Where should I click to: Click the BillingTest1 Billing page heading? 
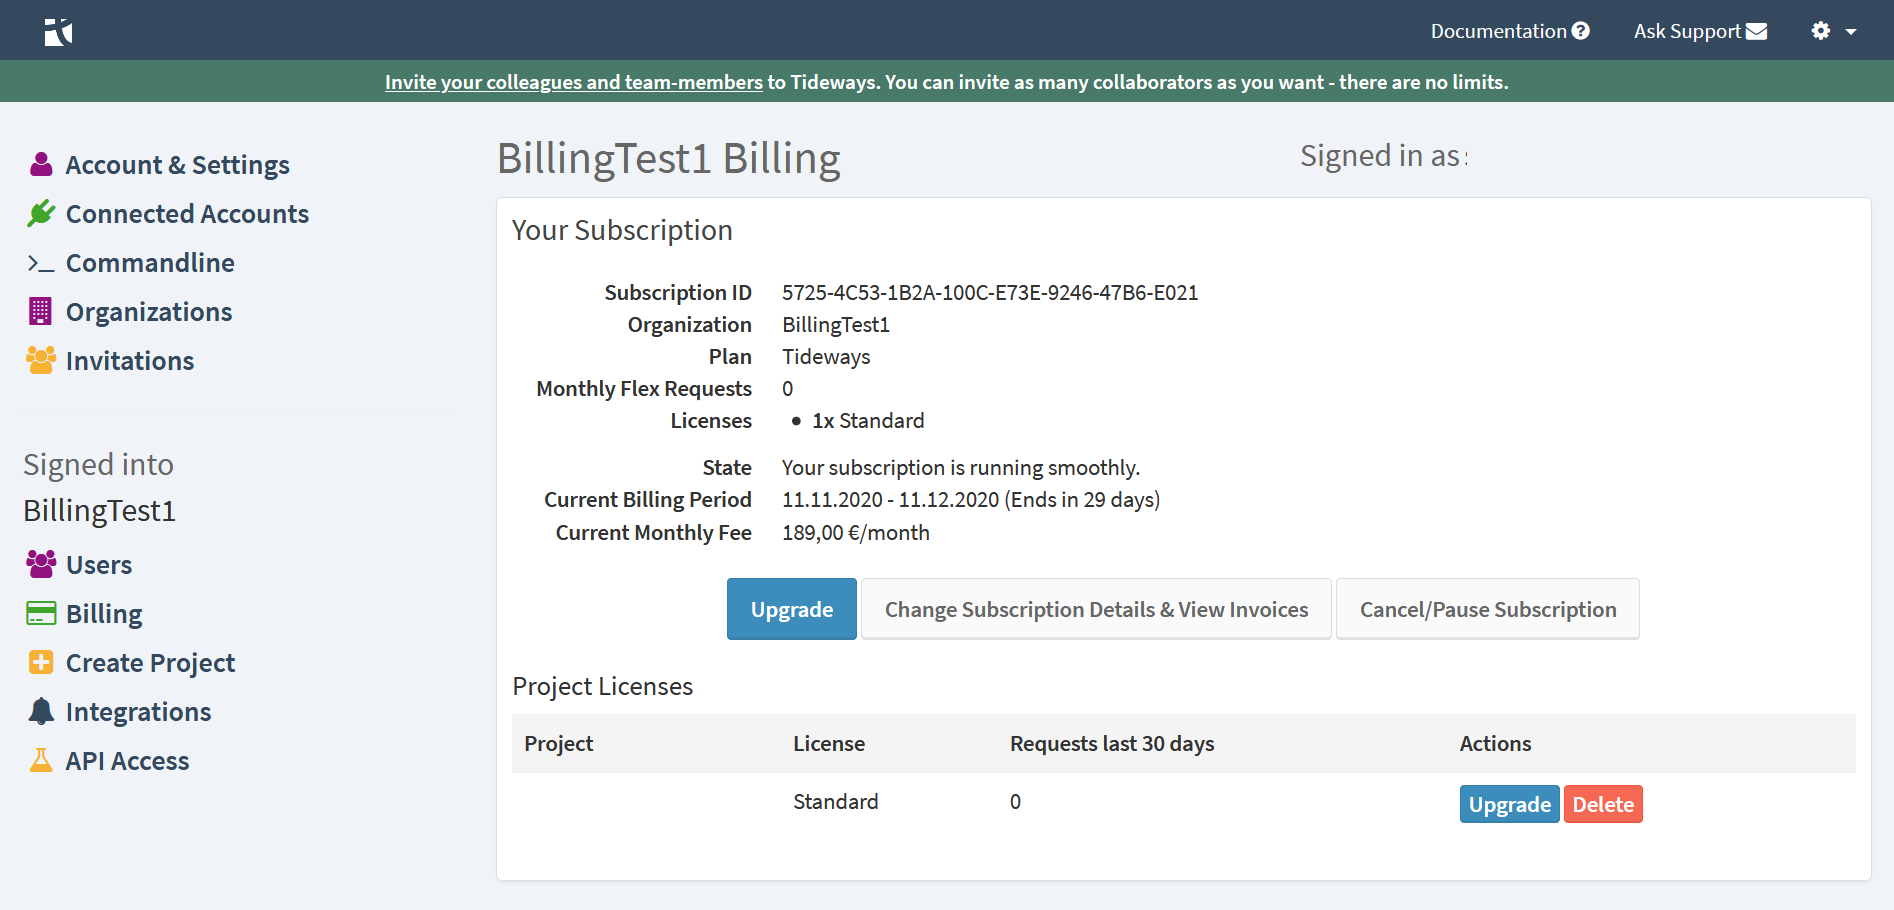669,158
